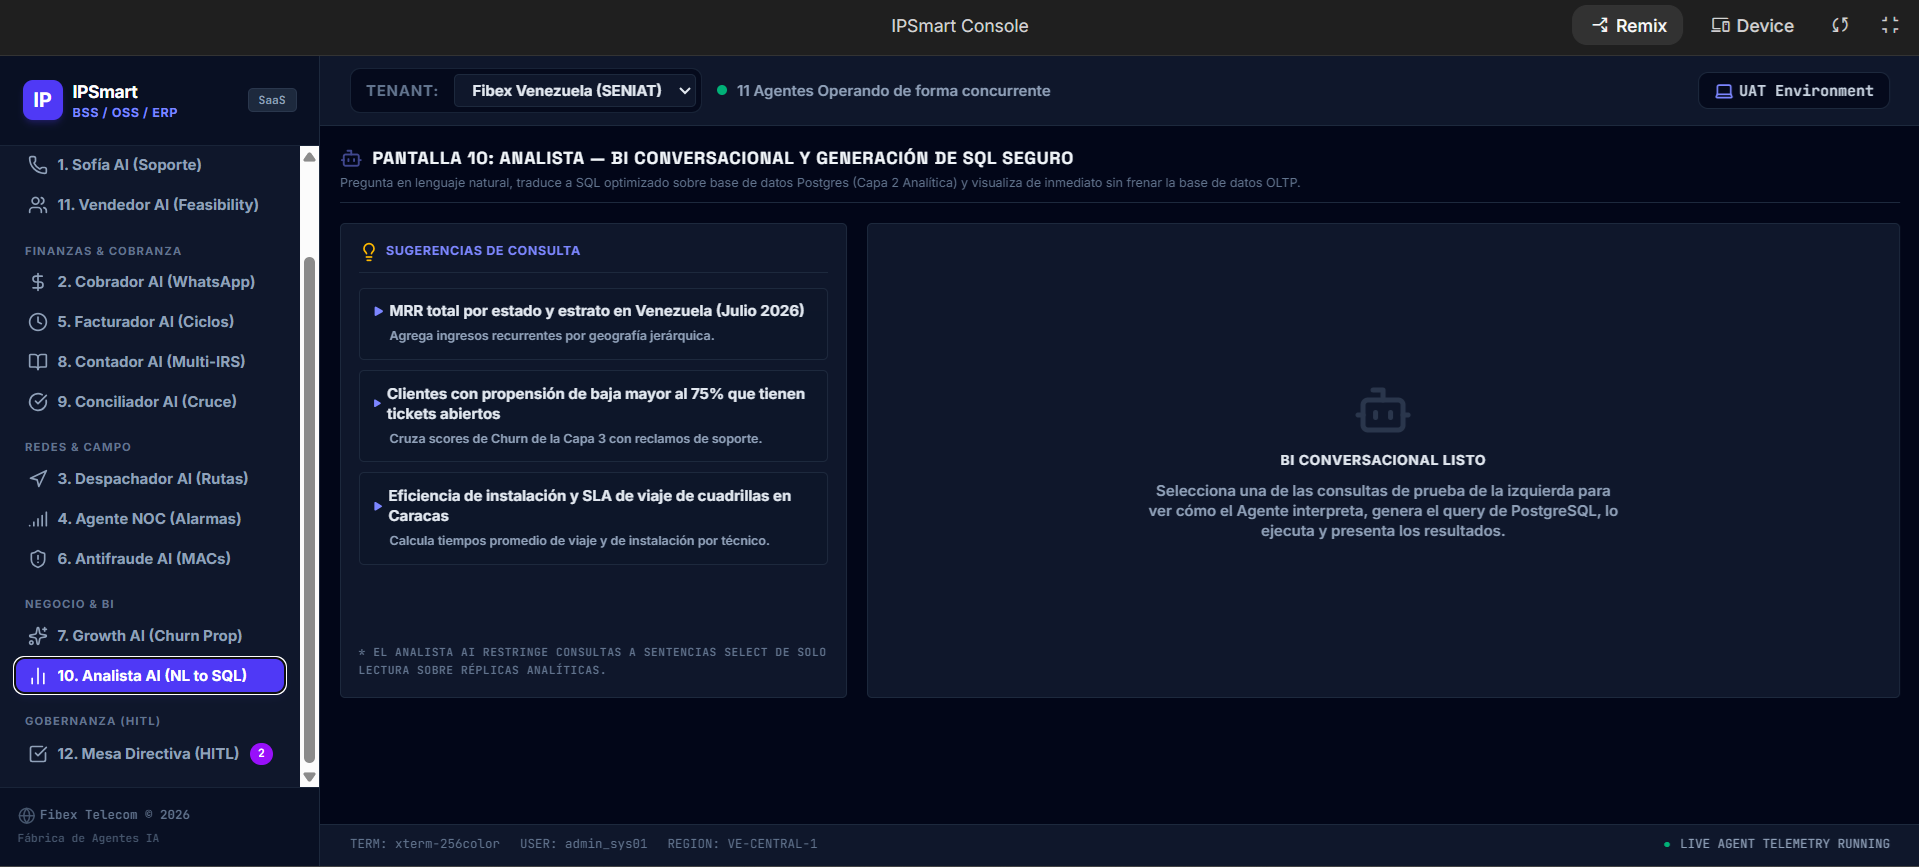The image size is (1919, 867).
Task: Click the book icon beside Contador AI
Action: pyautogui.click(x=38, y=362)
